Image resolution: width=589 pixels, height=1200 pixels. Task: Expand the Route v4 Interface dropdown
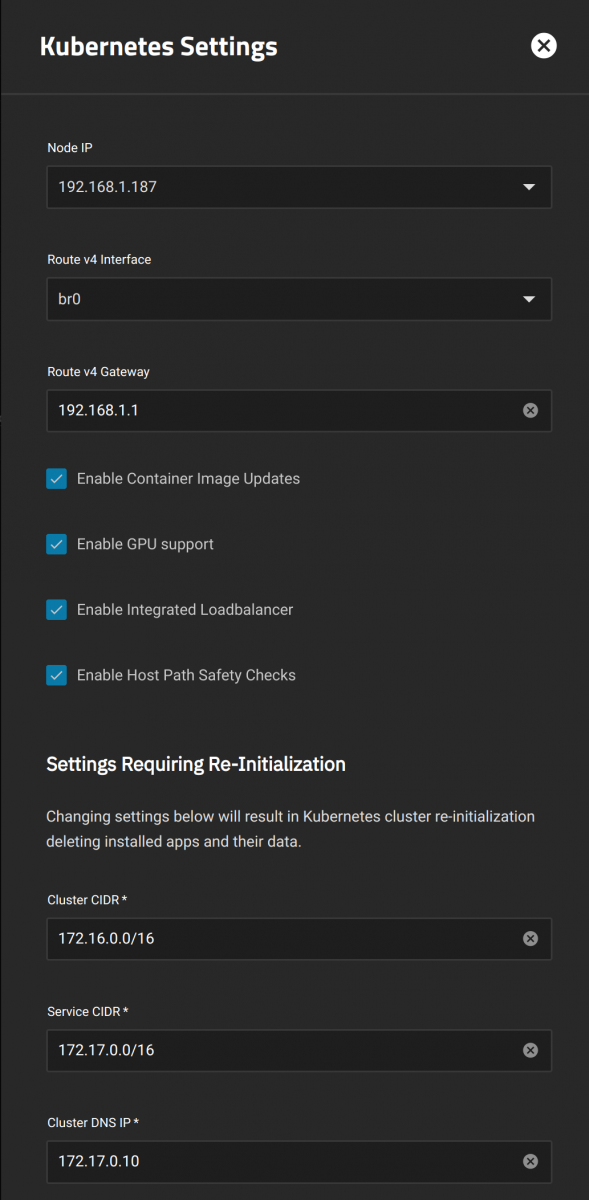pyautogui.click(x=299, y=299)
